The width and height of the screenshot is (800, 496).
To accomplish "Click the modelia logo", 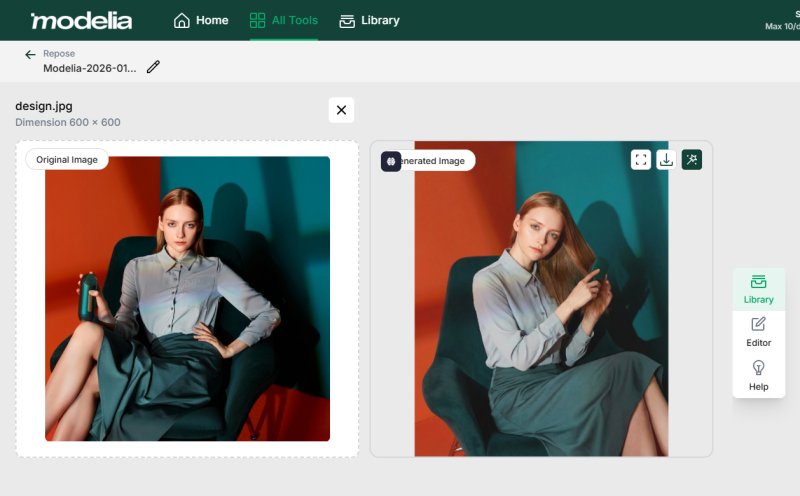I will (81, 20).
